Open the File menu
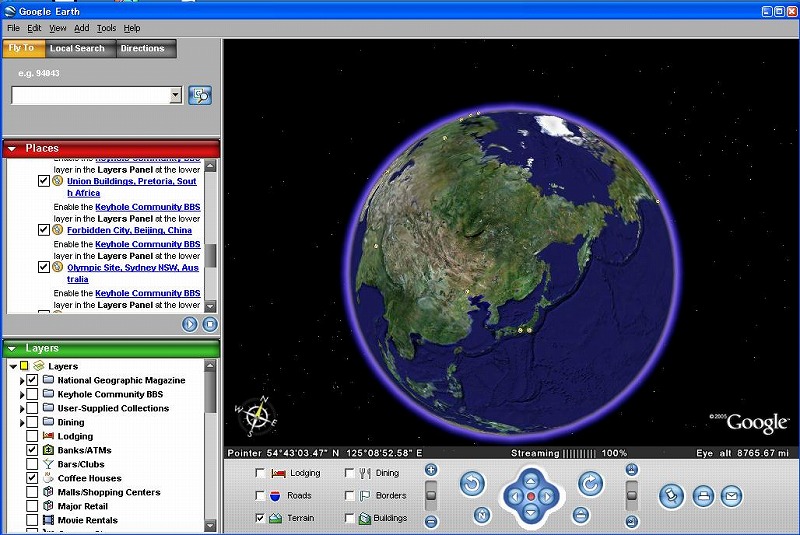The image size is (800, 535). tap(13, 28)
